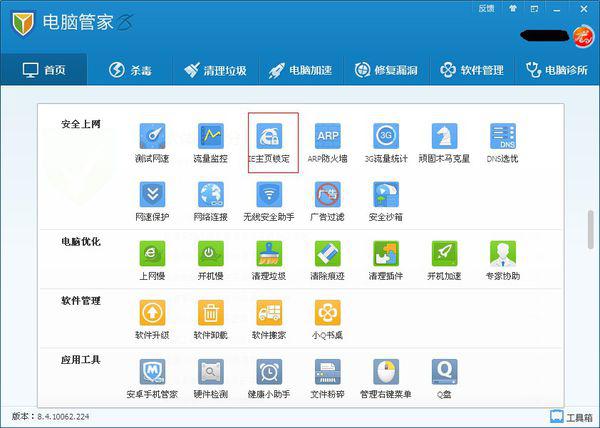Screen dimensions: 600x428
Task: Click the 电脑管家 shield logo
Action: (23, 24)
